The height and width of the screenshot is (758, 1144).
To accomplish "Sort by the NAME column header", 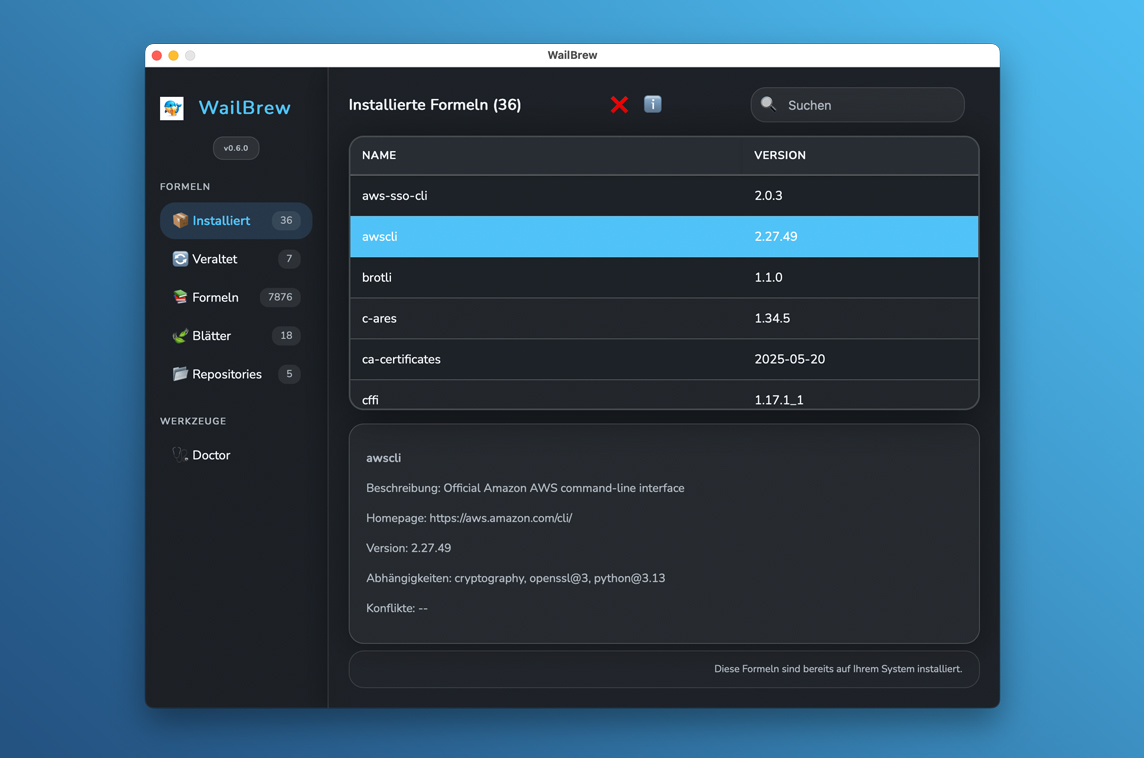I will [379, 155].
